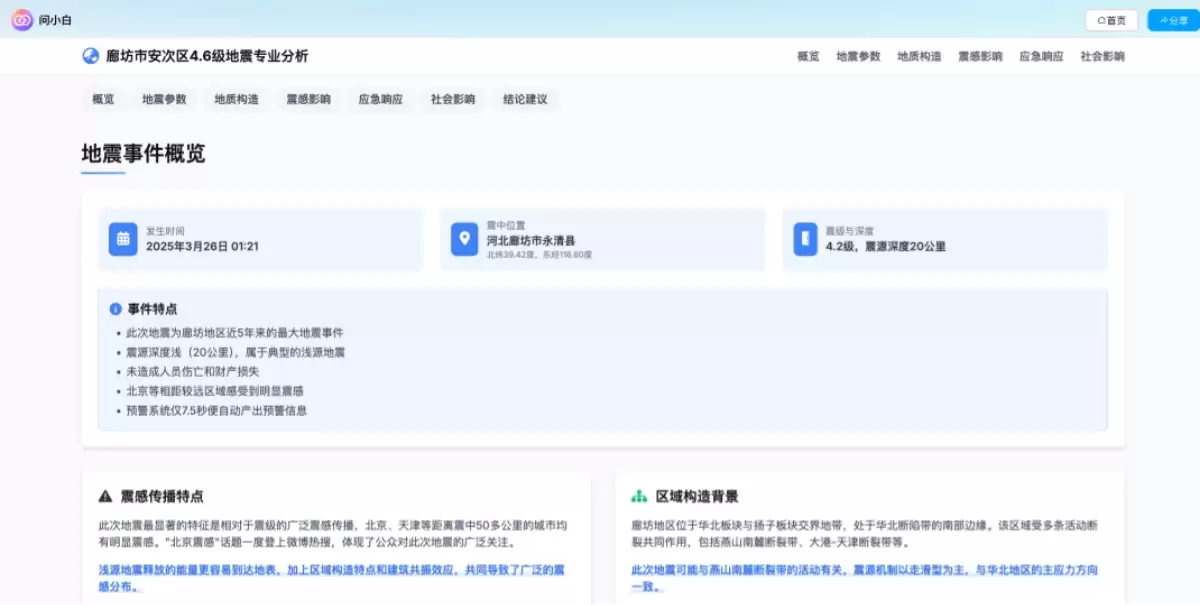Click the bullet 北京等相距较远区域感受到明显震感
The height and width of the screenshot is (605, 1200).
tap(215, 391)
